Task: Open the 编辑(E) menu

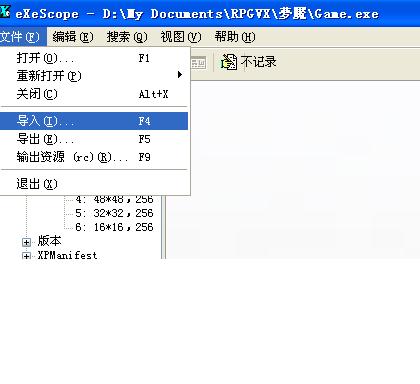Action: pos(73,37)
